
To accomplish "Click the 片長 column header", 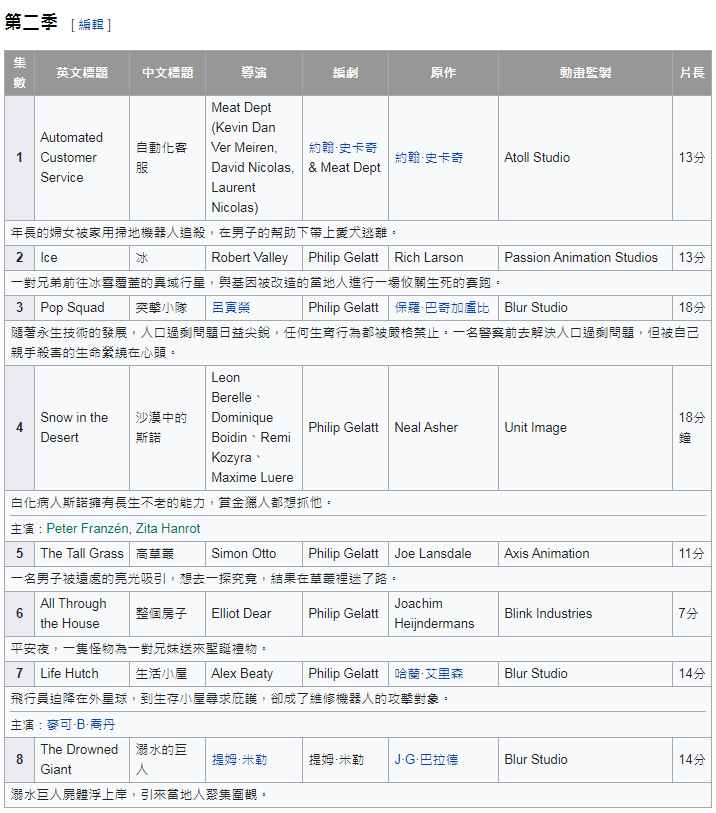I will 692,73.
